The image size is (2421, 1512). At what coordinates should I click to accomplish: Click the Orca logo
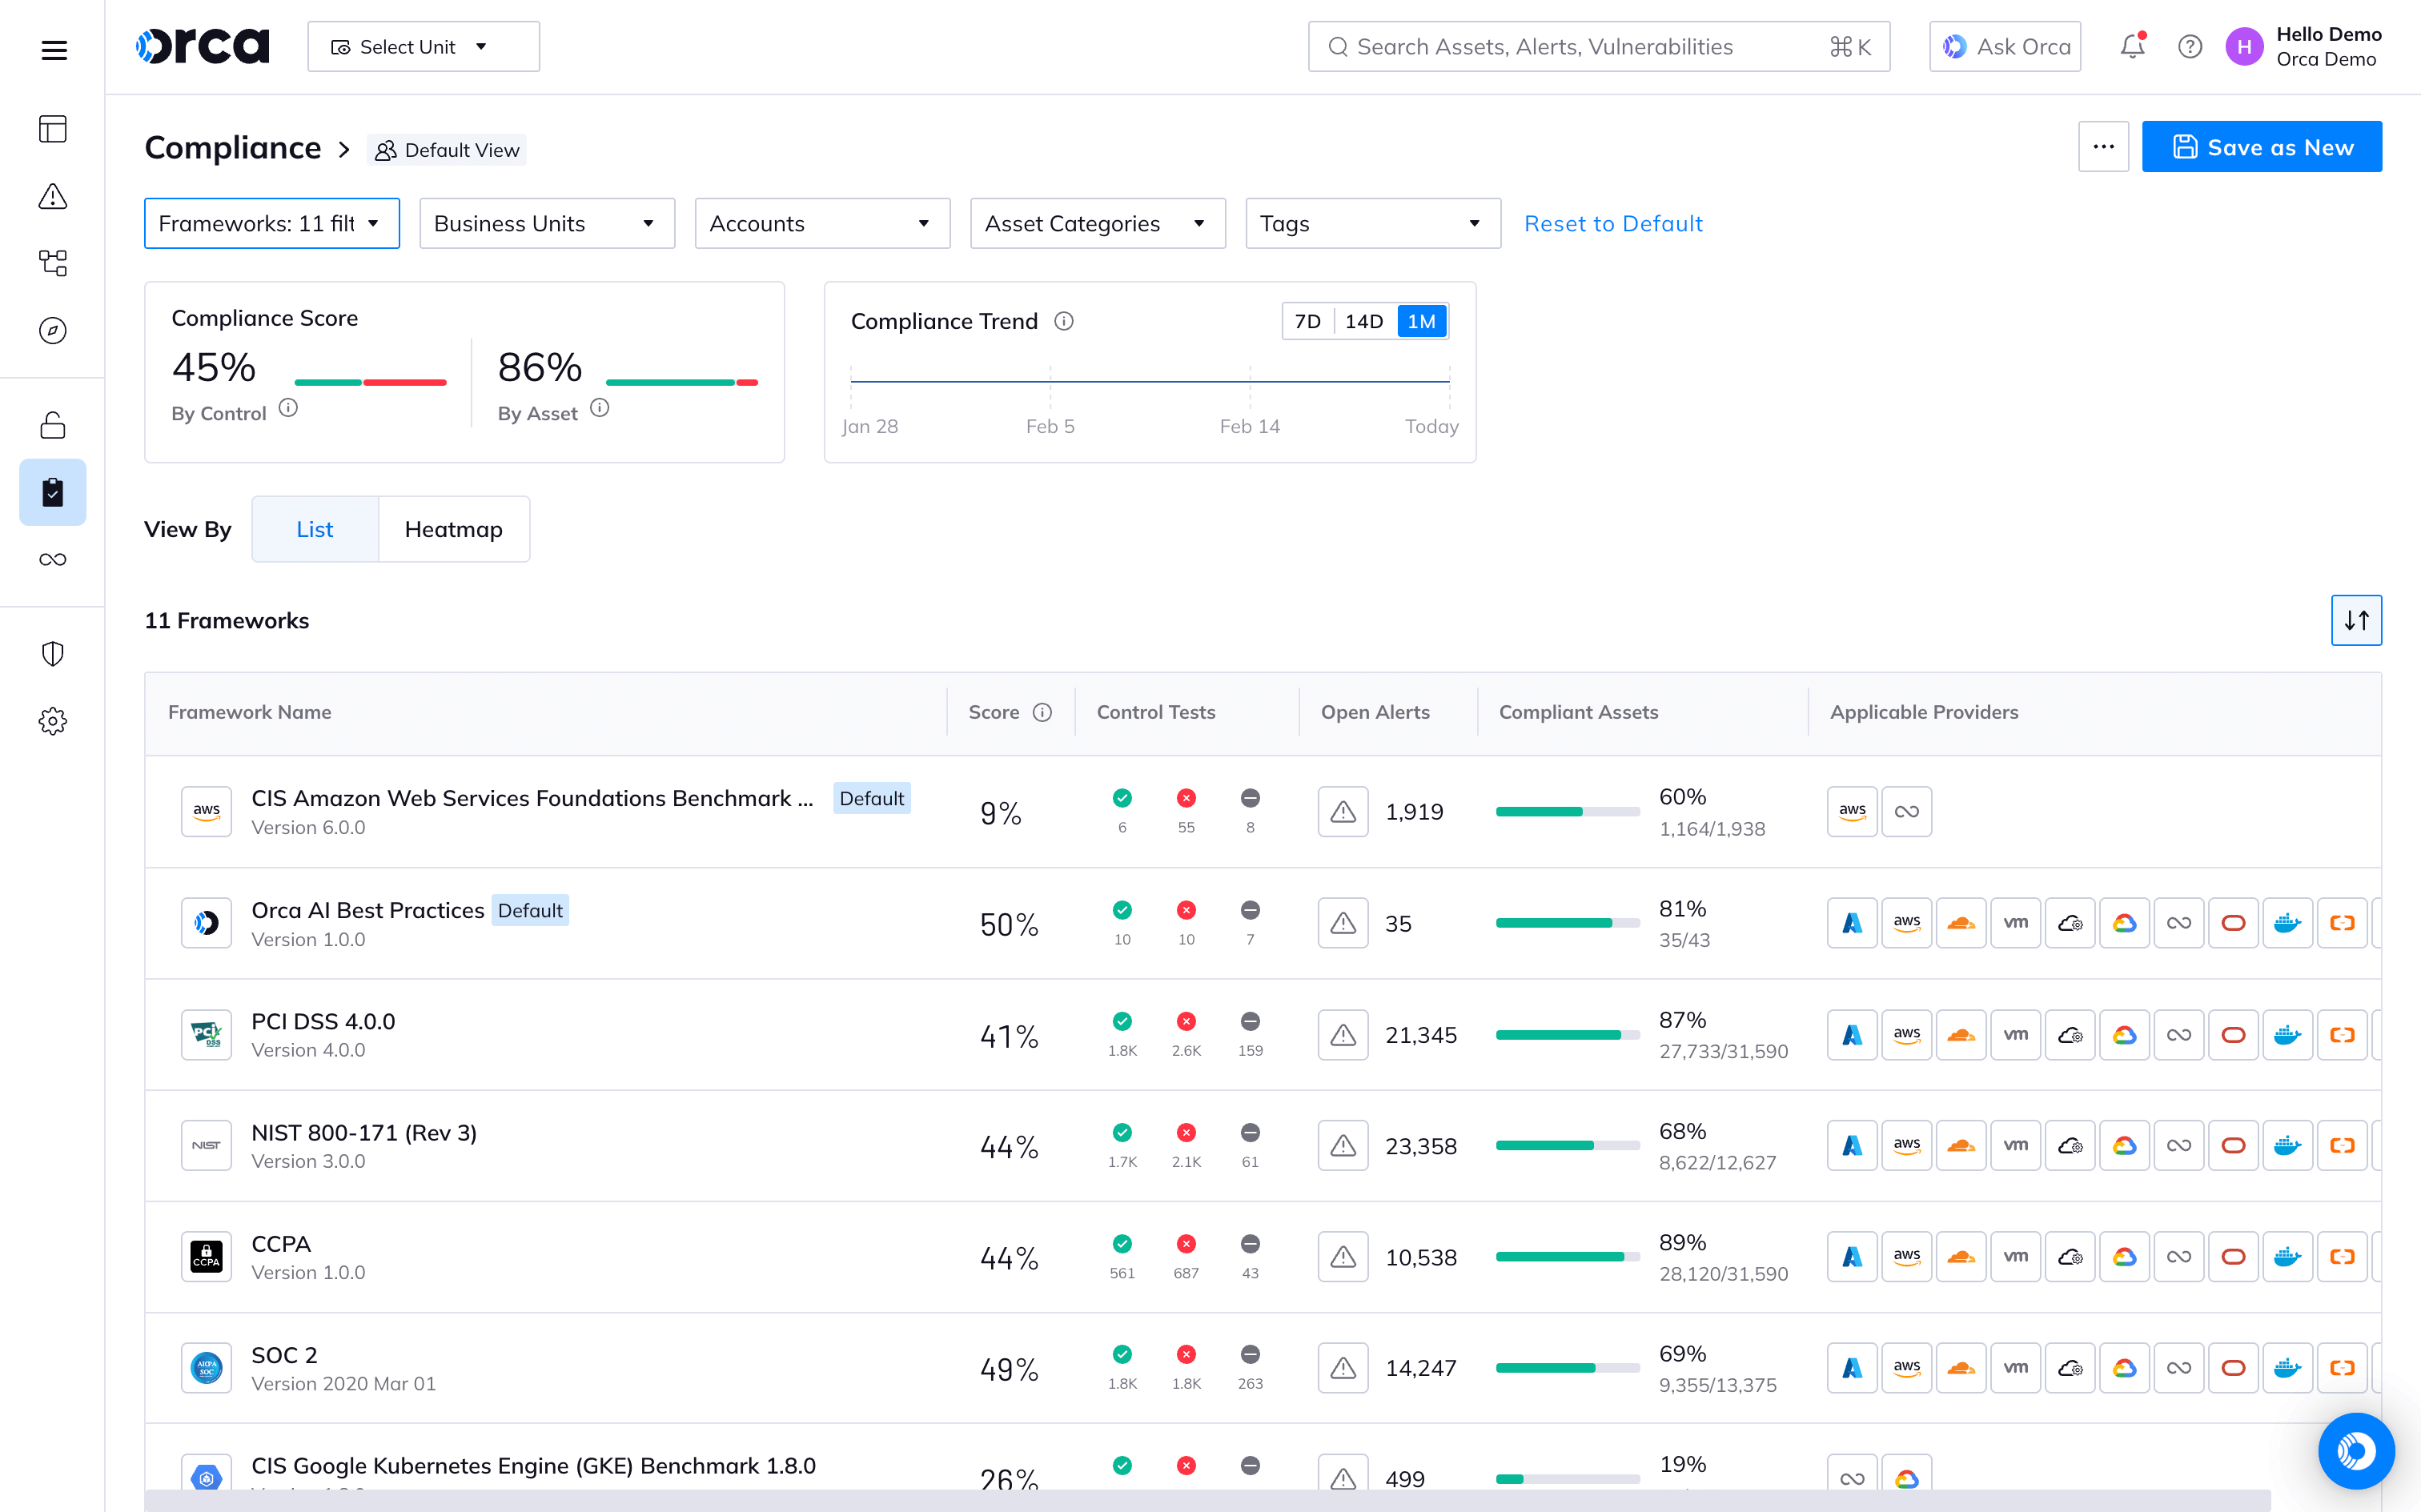(203, 46)
